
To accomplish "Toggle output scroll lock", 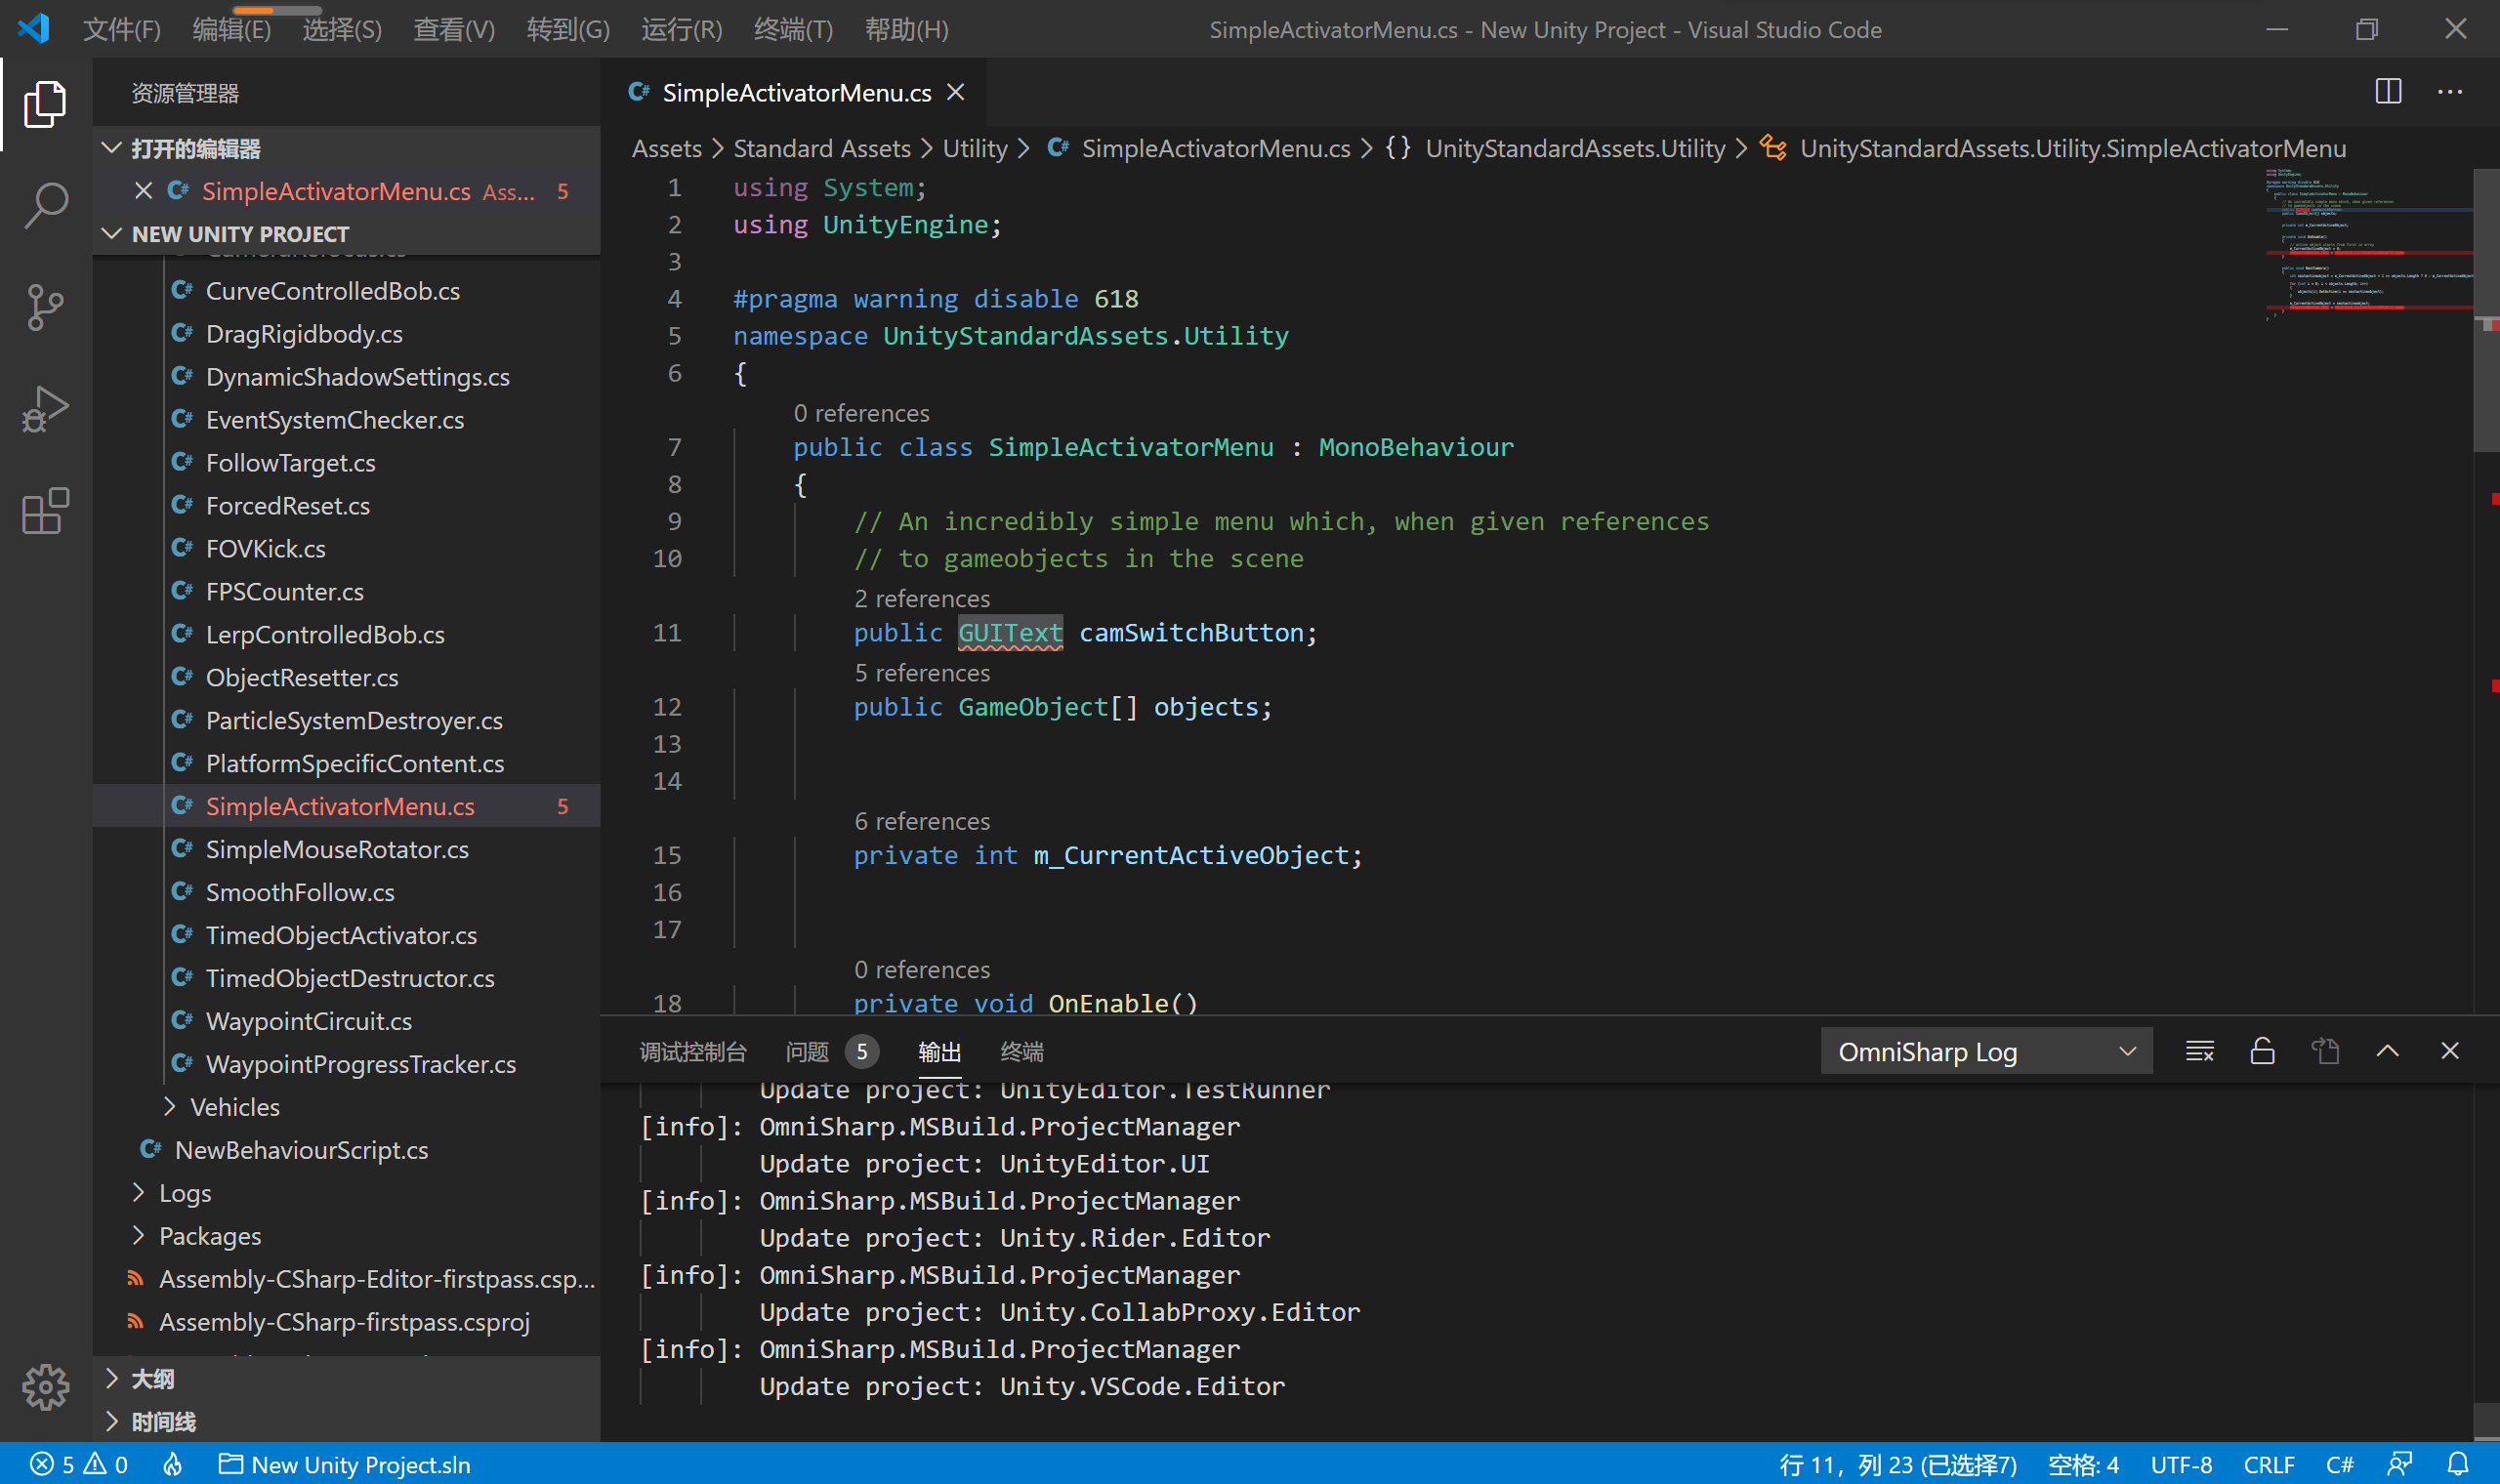I will point(2262,1051).
